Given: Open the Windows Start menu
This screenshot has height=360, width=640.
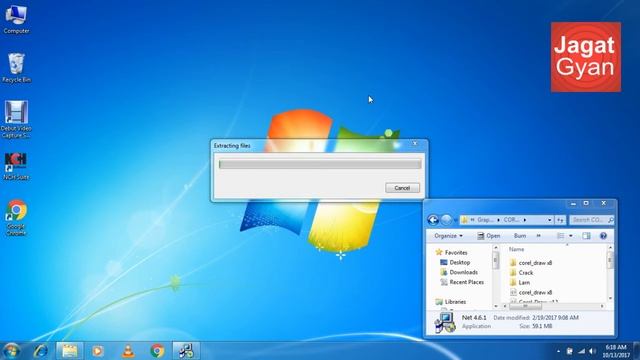Looking at the screenshot, I should click(11, 351).
